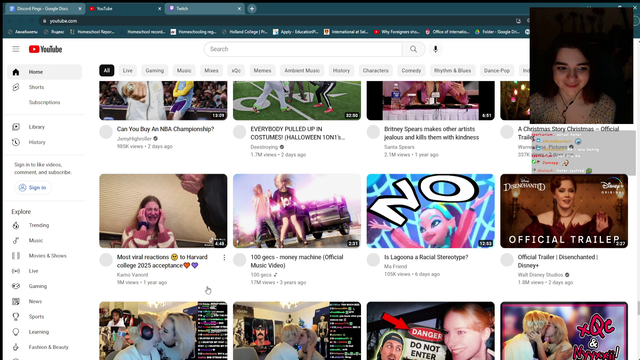Image resolution: width=640 pixels, height=360 pixels.
Task: Open Subscriptions in the sidebar
Action: 44,102
